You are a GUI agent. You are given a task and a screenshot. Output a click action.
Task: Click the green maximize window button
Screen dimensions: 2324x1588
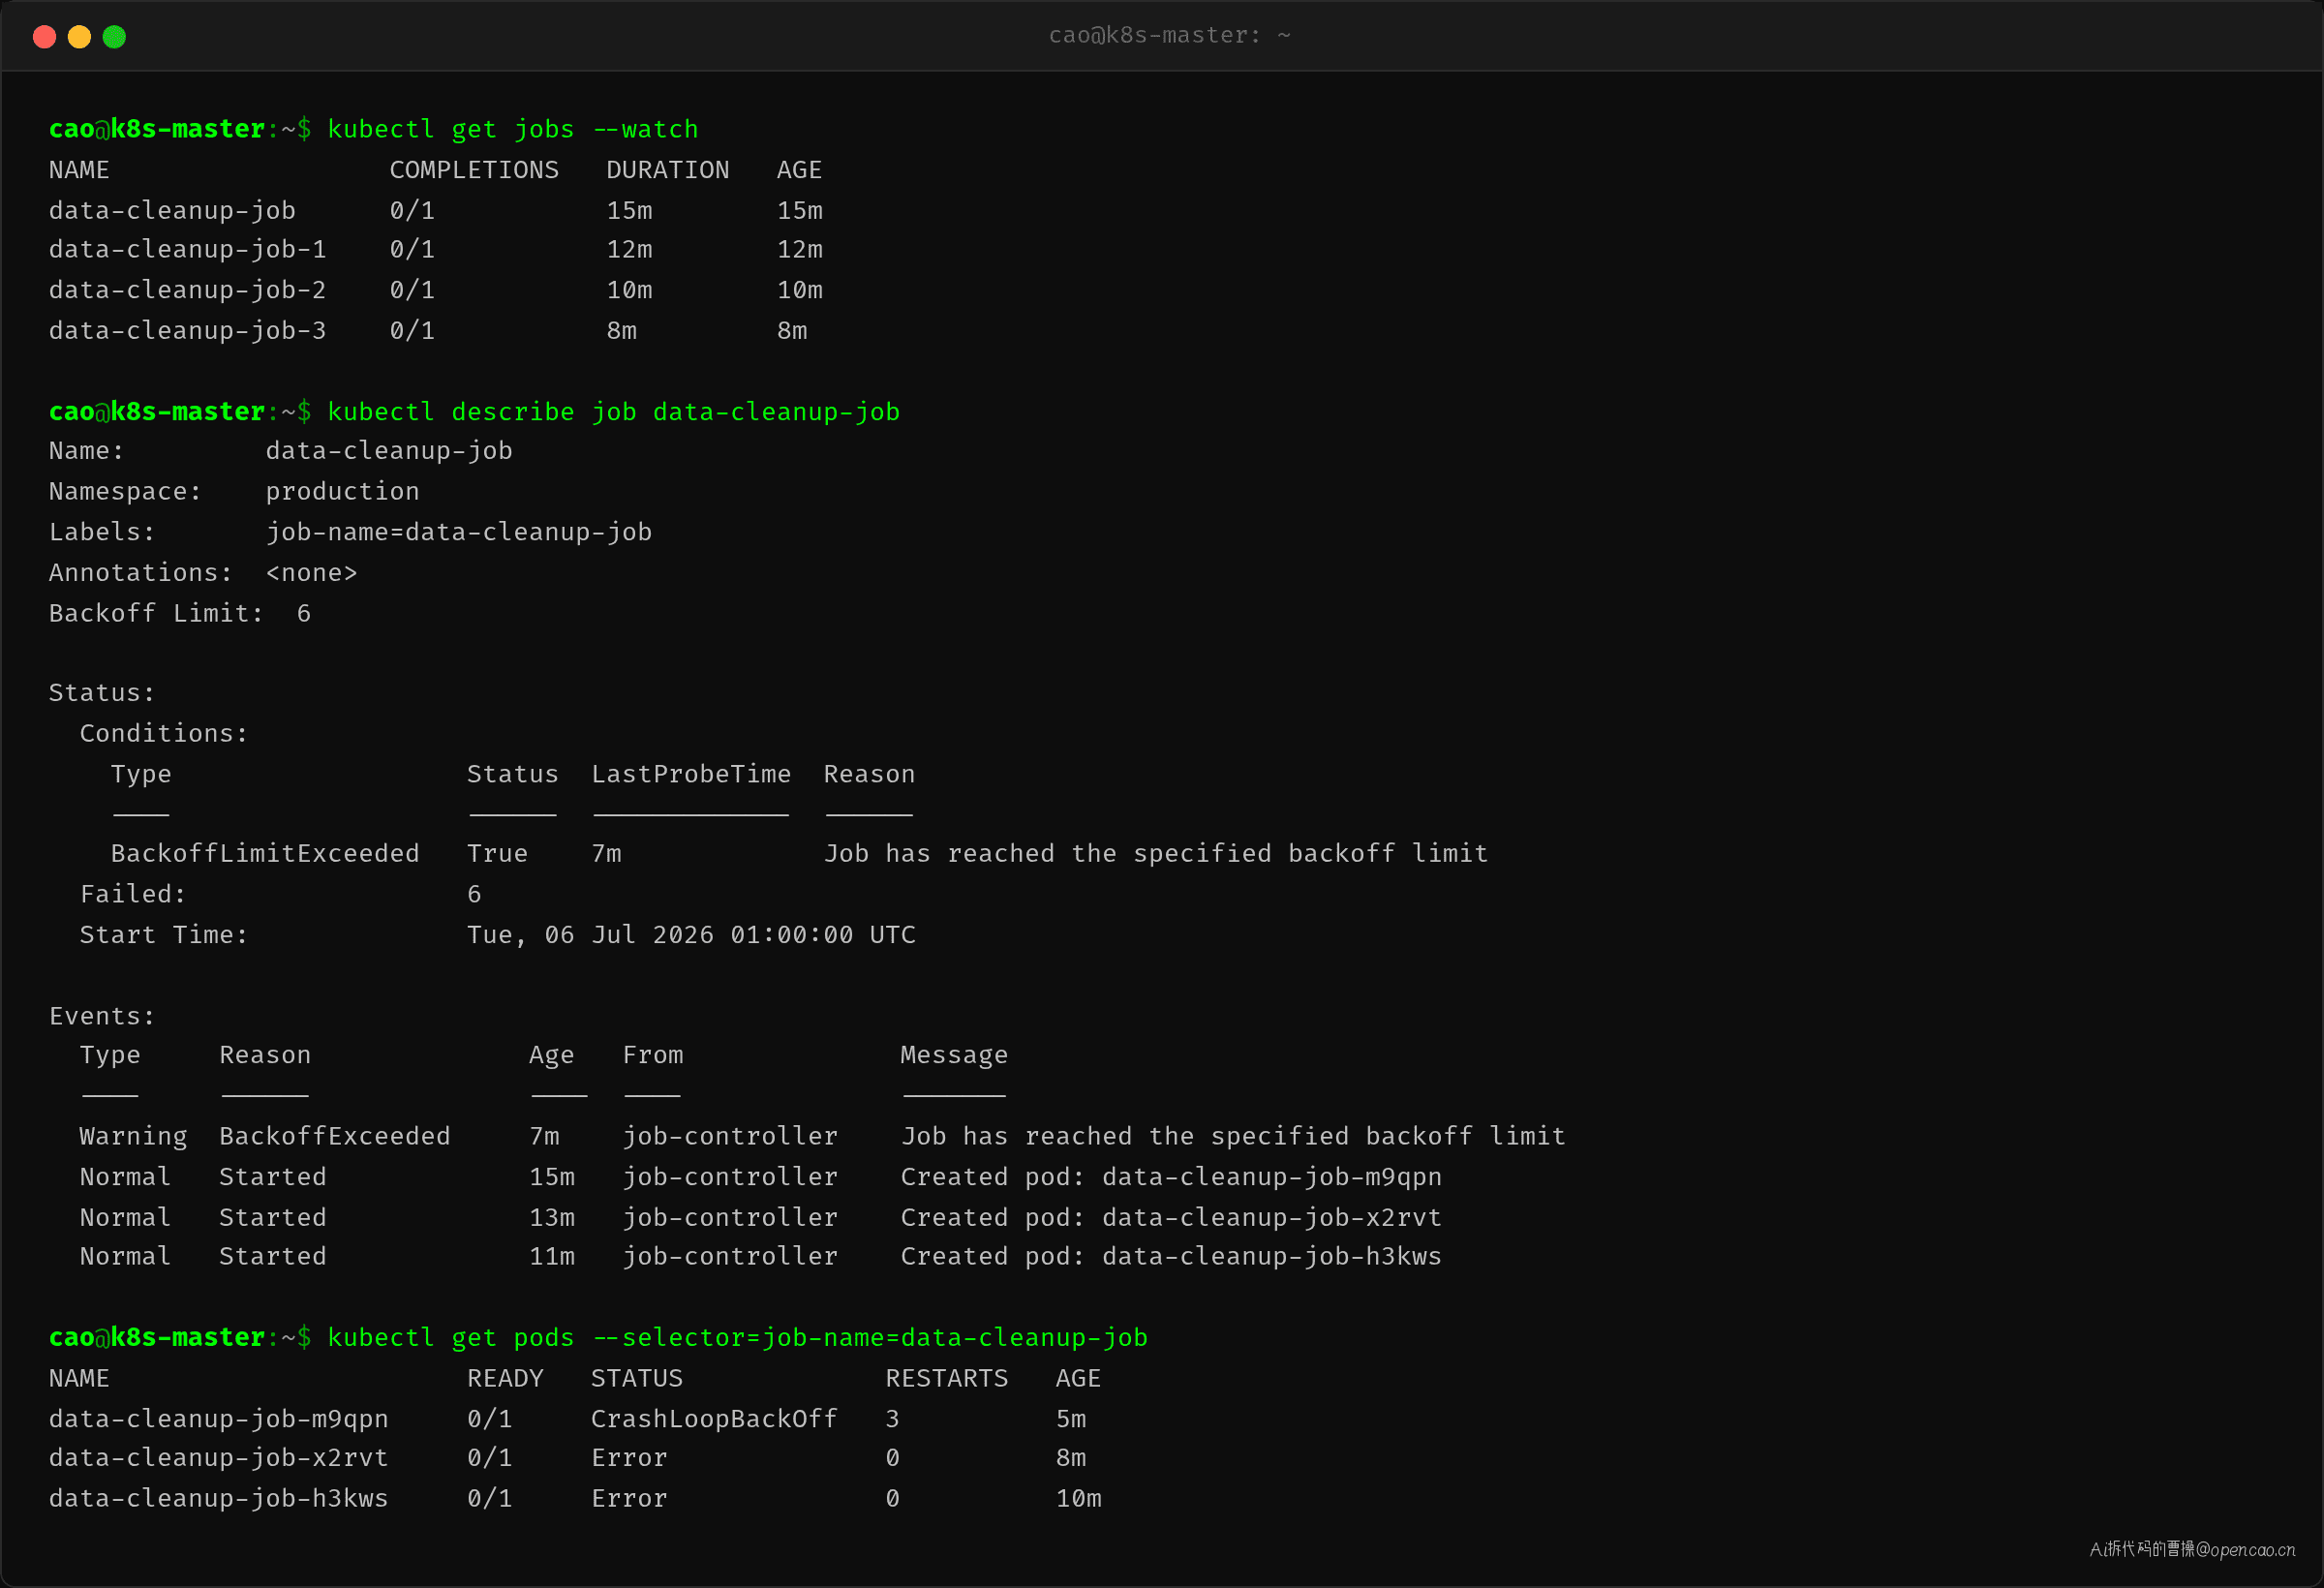click(114, 37)
